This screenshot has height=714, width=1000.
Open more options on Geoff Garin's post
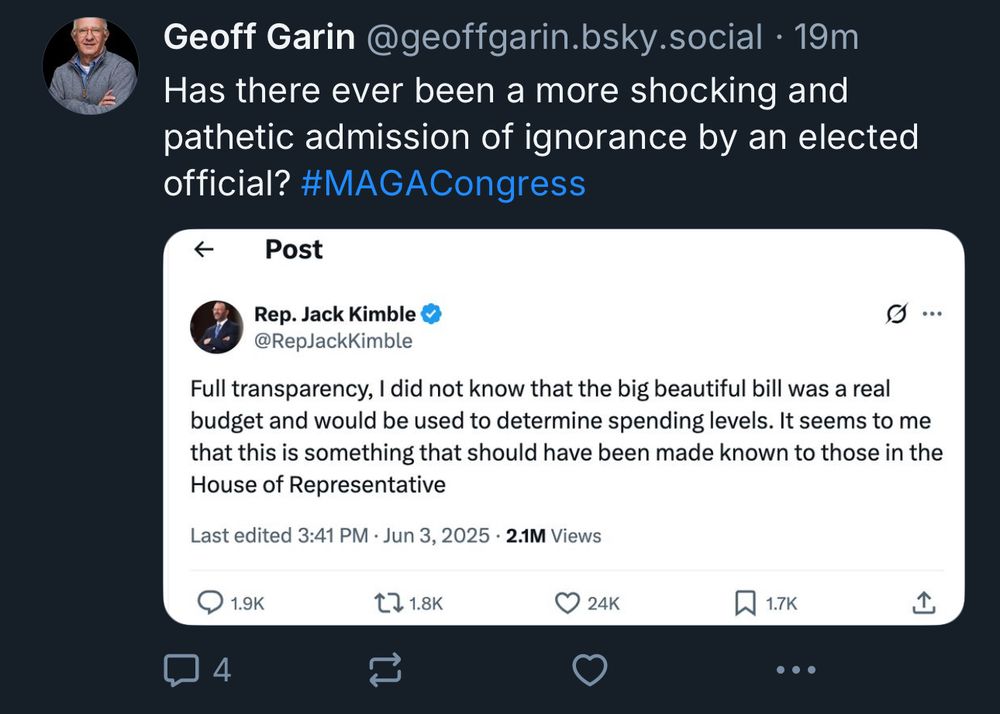coord(796,669)
